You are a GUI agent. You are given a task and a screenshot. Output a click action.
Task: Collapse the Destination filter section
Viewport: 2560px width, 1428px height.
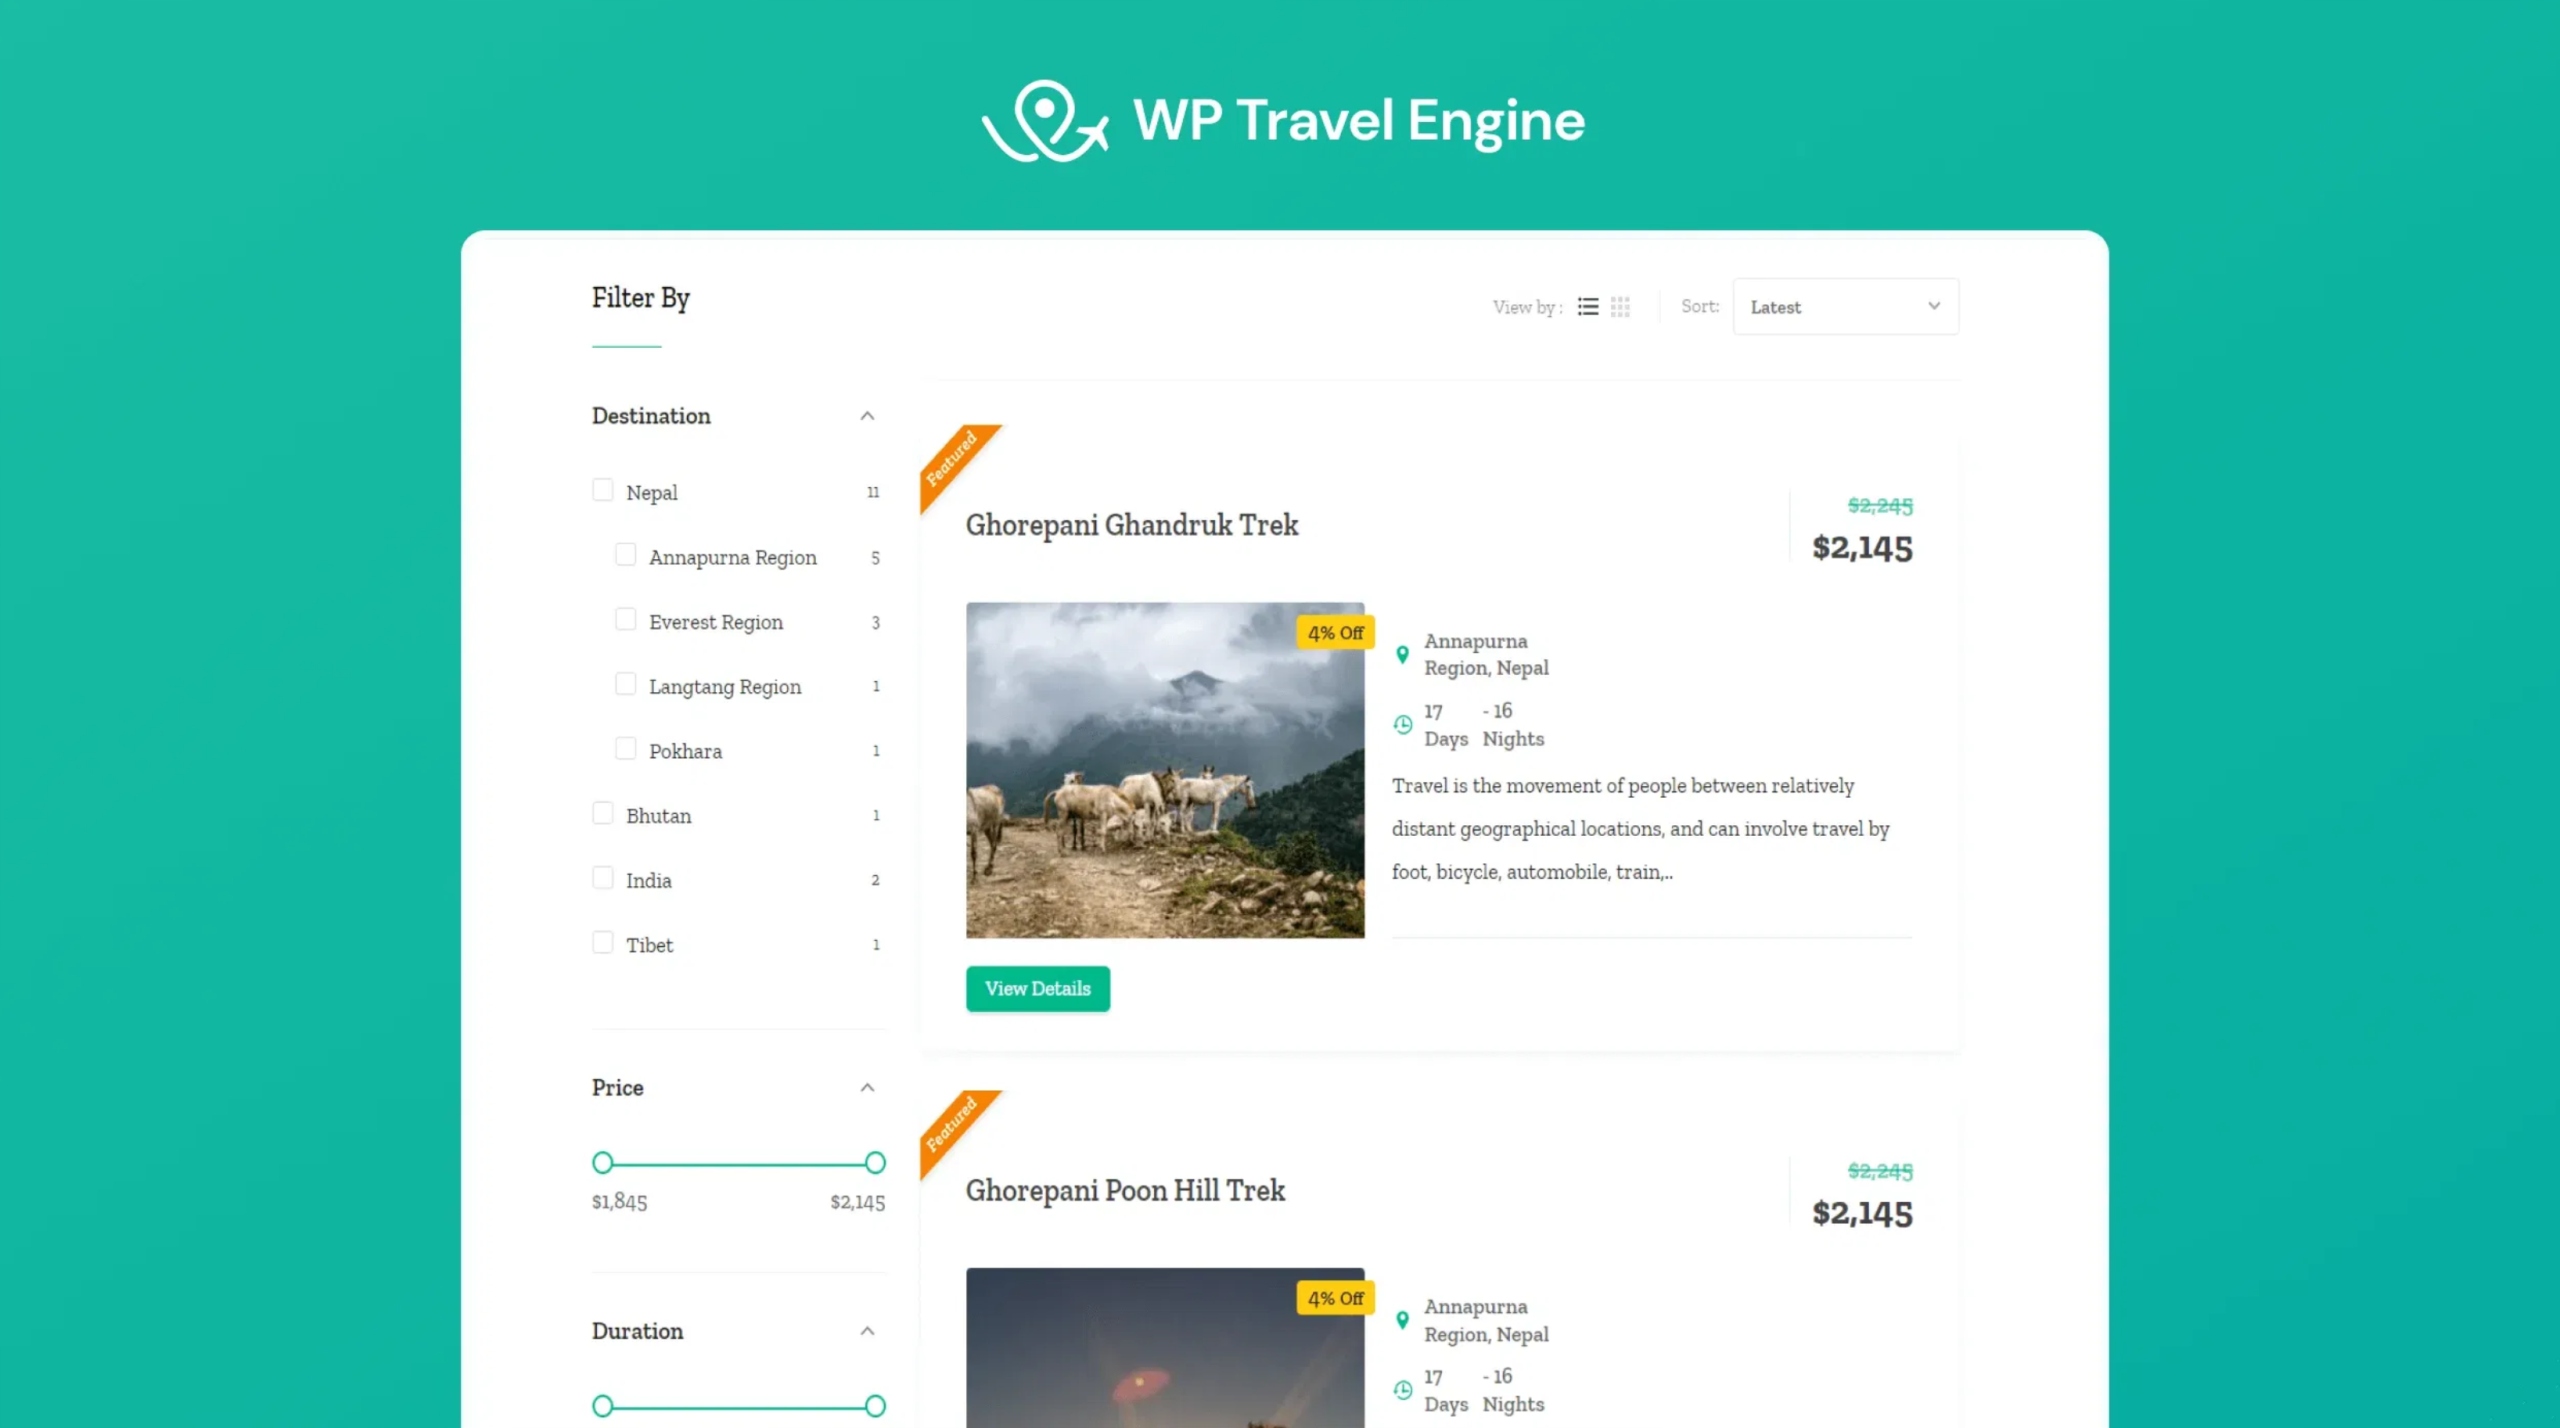[x=867, y=416]
